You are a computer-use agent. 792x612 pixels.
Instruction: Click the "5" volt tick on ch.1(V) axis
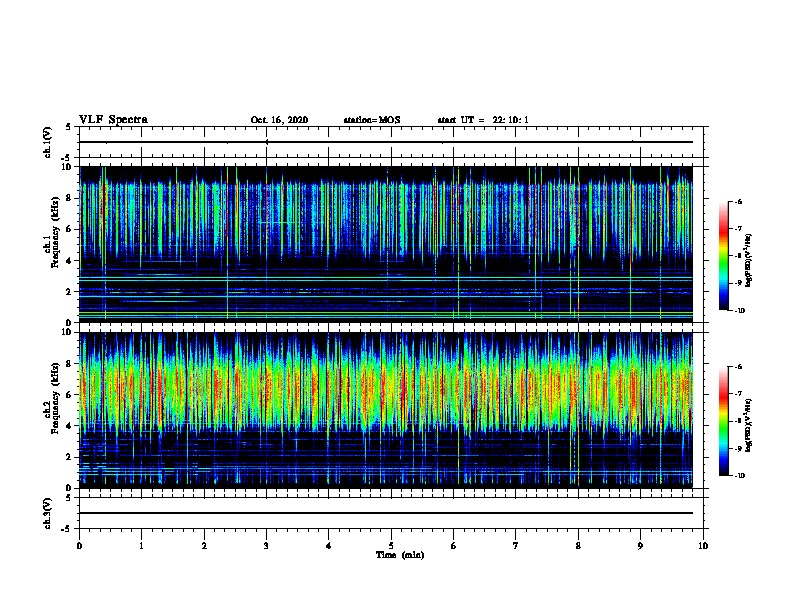tap(69, 127)
